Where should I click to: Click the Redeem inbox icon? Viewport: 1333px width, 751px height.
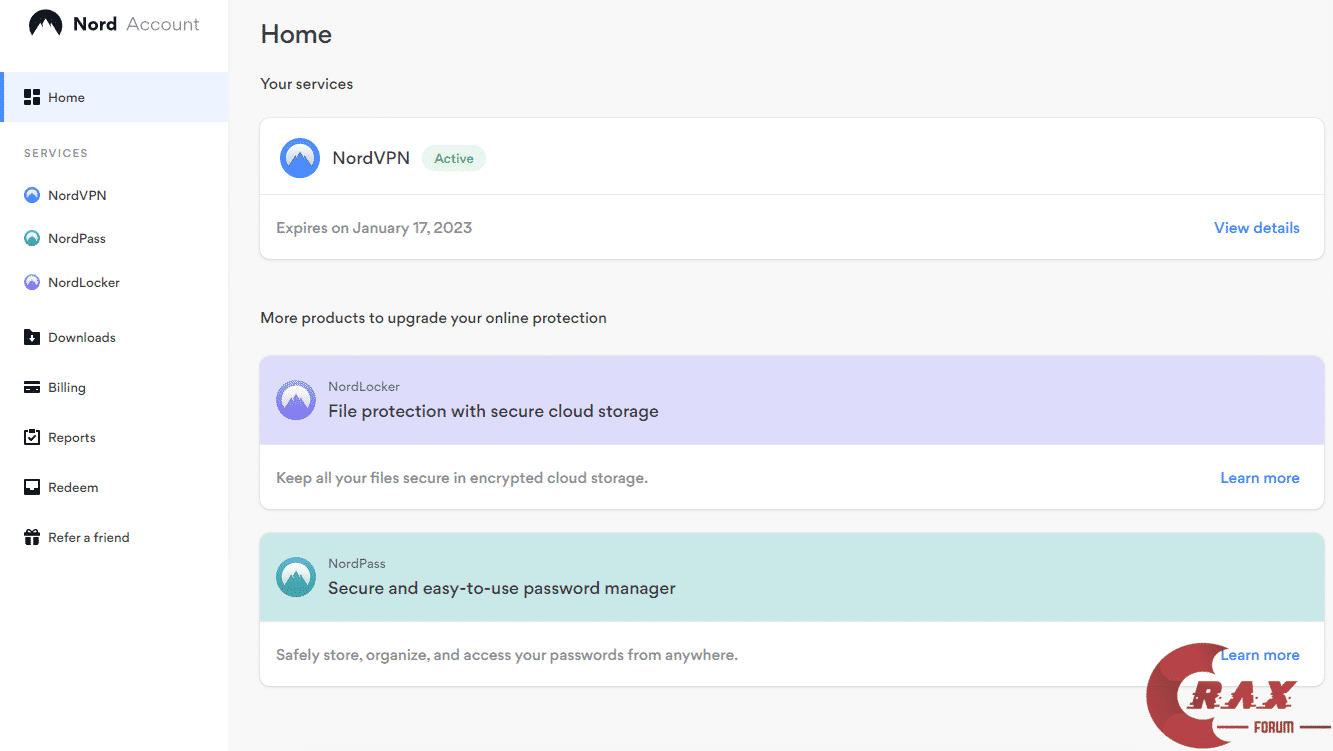click(x=32, y=488)
